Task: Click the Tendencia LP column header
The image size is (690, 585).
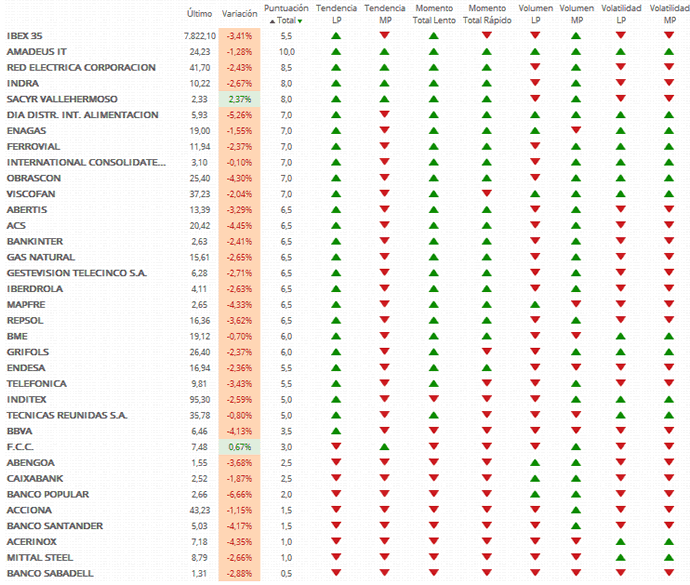Action: click(x=336, y=14)
